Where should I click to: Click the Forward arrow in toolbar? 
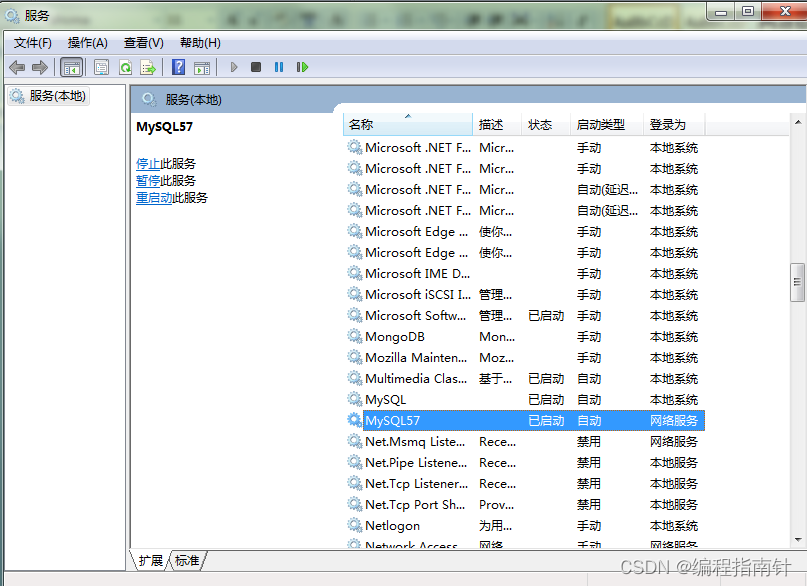point(40,67)
